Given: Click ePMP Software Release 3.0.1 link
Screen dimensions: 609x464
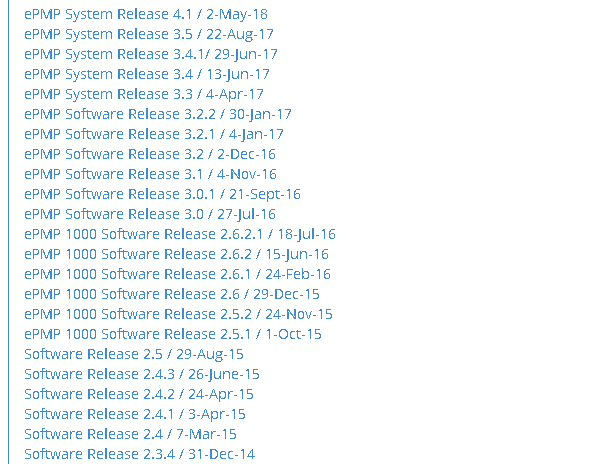Looking at the screenshot, I should click(x=162, y=194).
